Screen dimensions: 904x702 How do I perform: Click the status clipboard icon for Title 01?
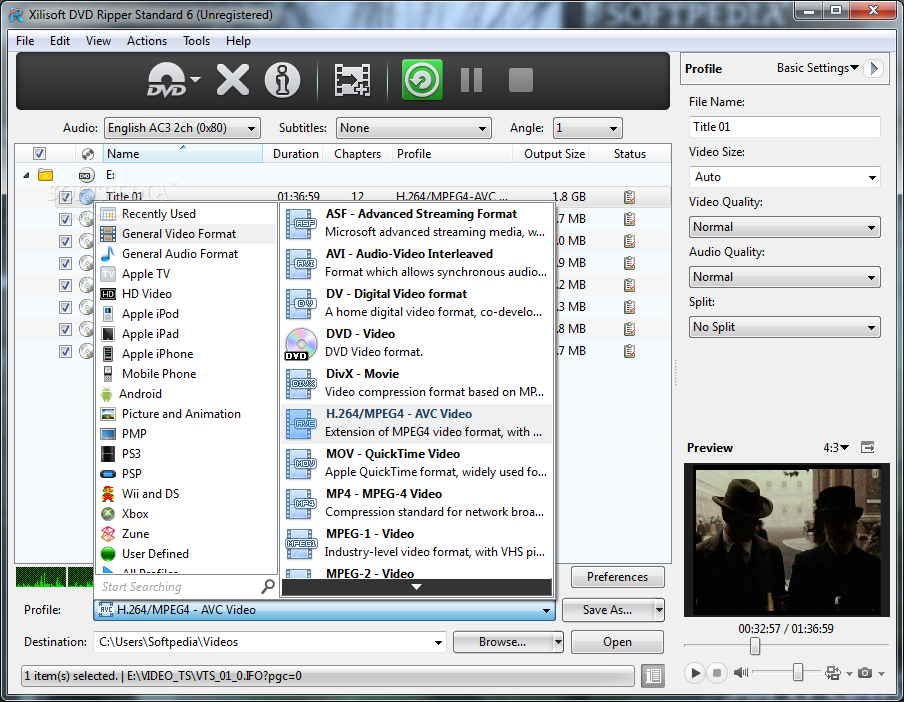629,197
